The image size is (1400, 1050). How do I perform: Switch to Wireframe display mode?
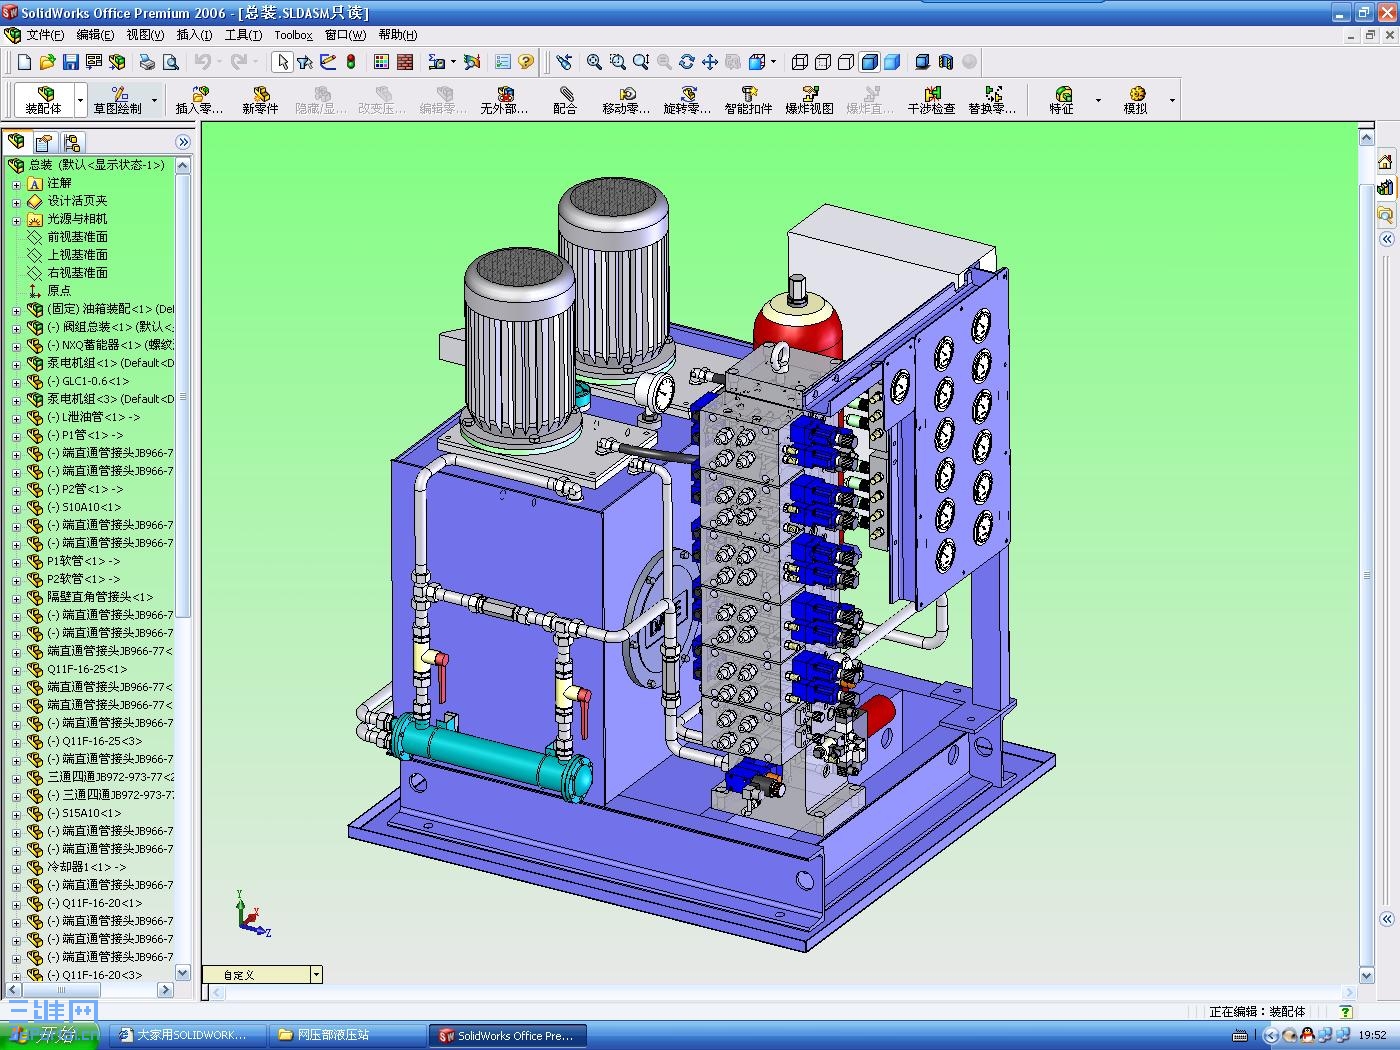(800, 62)
